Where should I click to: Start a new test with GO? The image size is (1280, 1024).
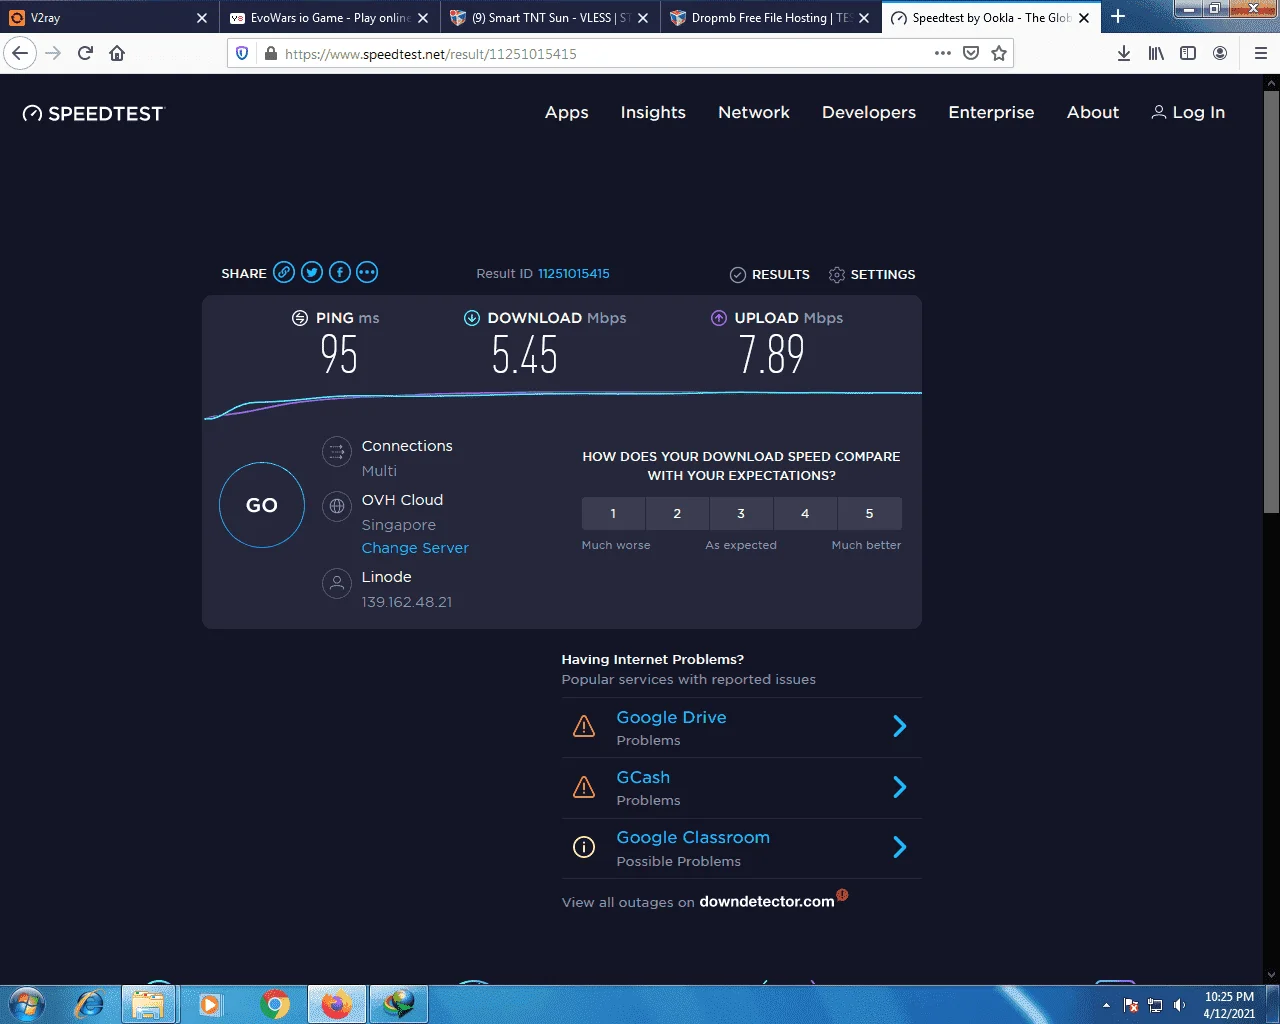(x=262, y=505)
